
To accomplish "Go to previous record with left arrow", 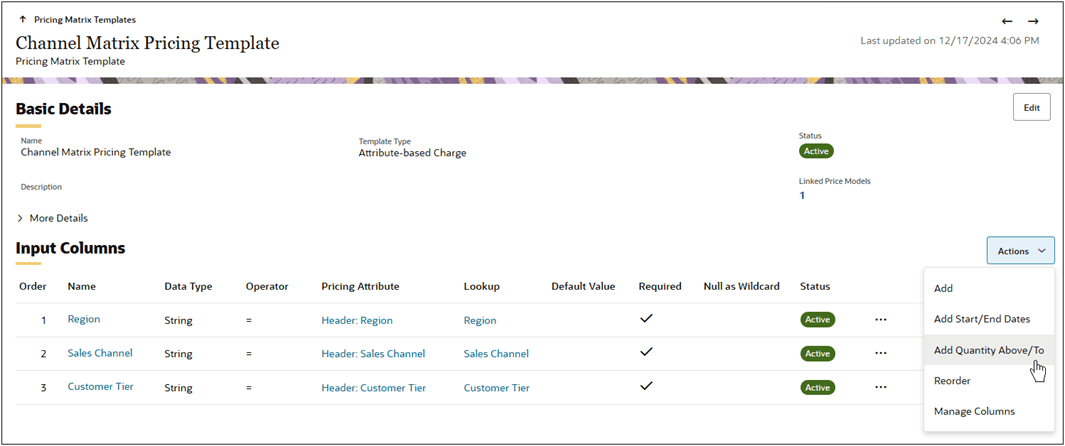I will 1008,21.
